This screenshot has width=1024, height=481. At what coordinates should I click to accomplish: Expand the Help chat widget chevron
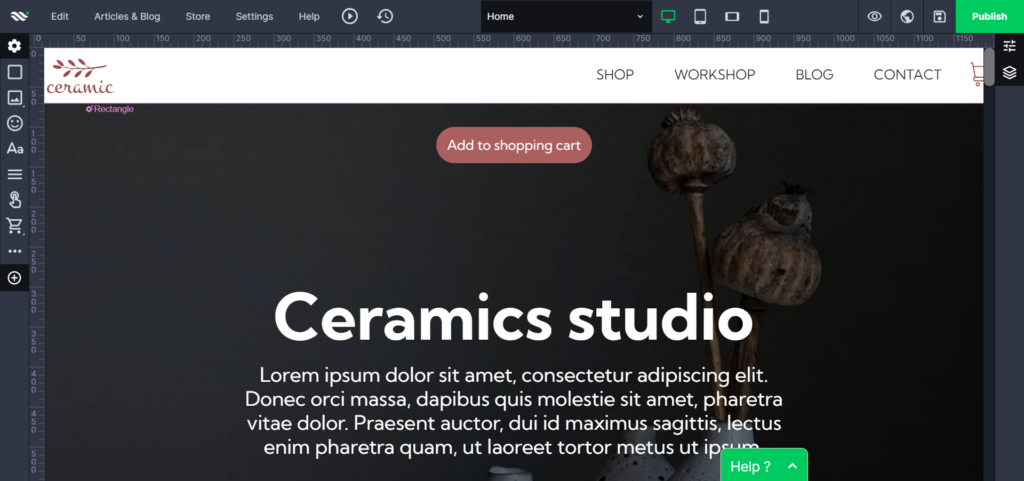pyautogui.click(x=792, y=466)
